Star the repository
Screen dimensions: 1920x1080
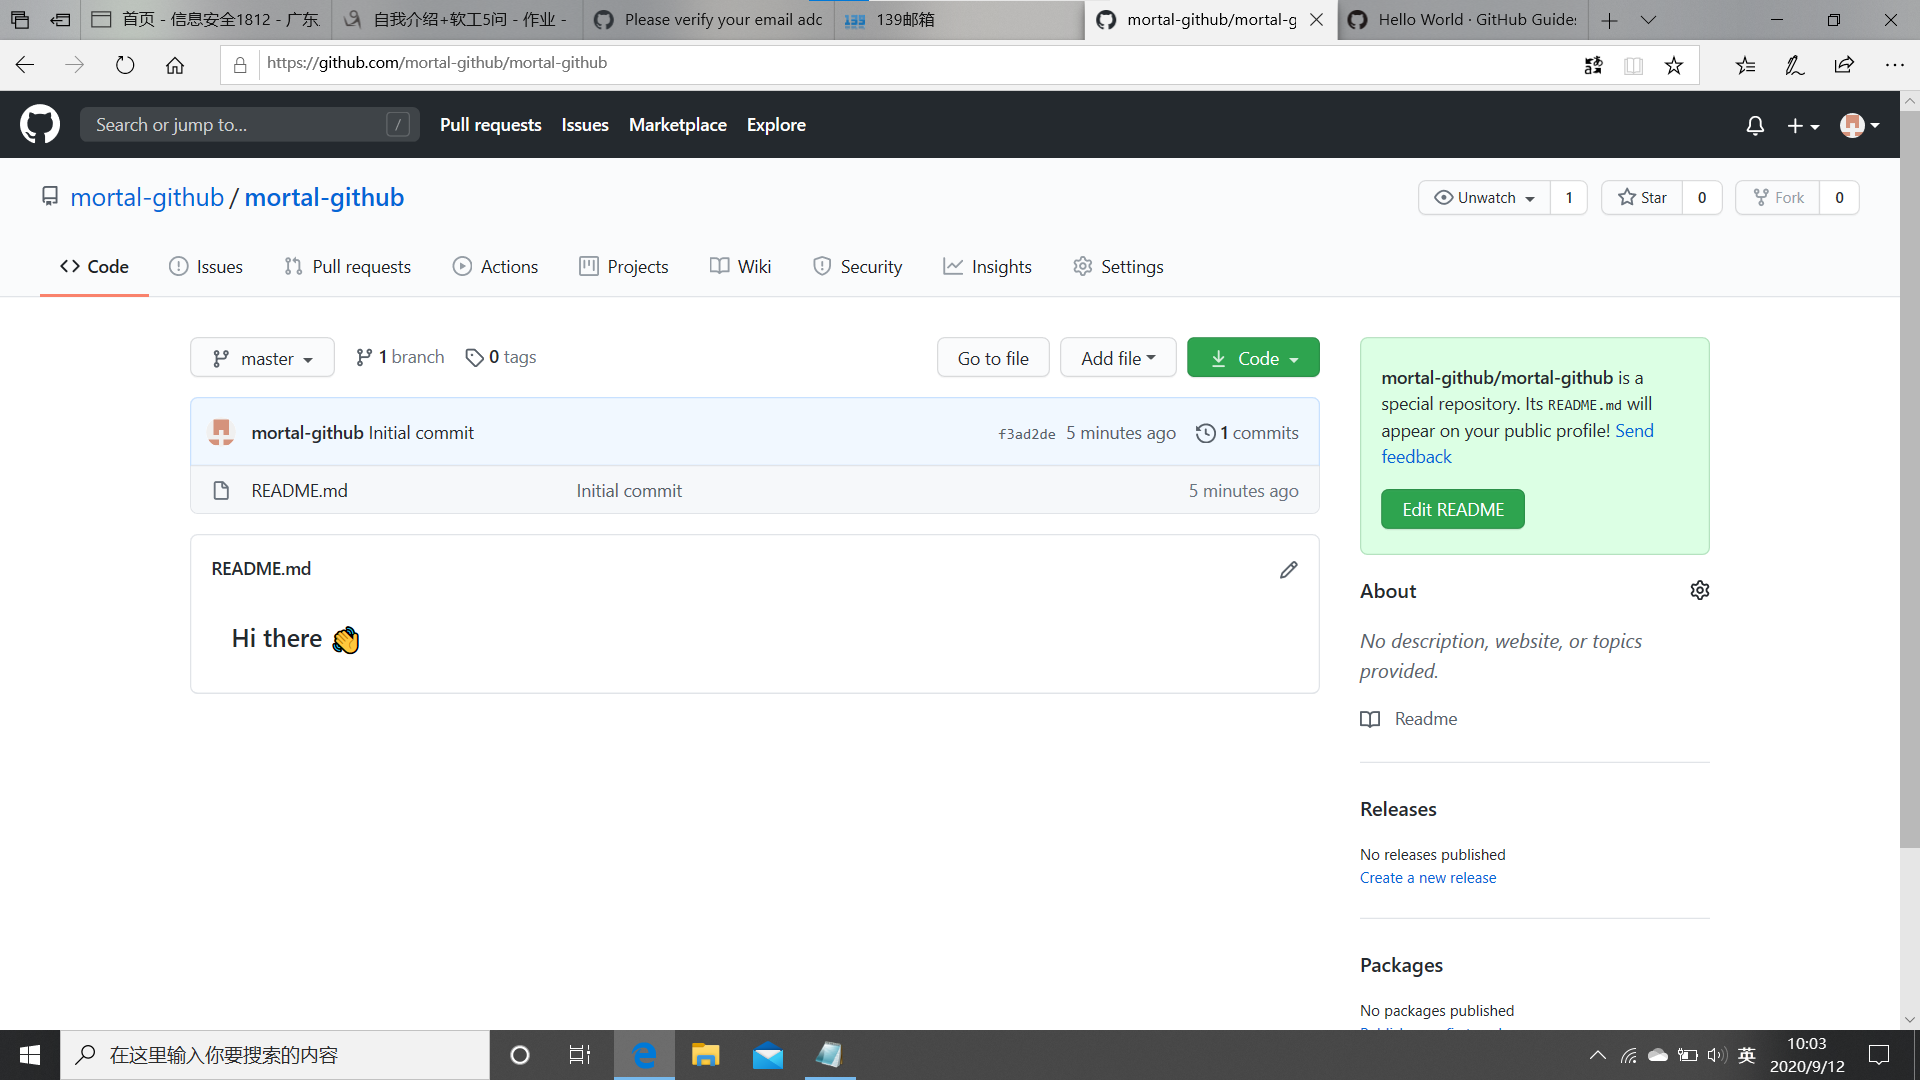click(x=1642, y=198)
